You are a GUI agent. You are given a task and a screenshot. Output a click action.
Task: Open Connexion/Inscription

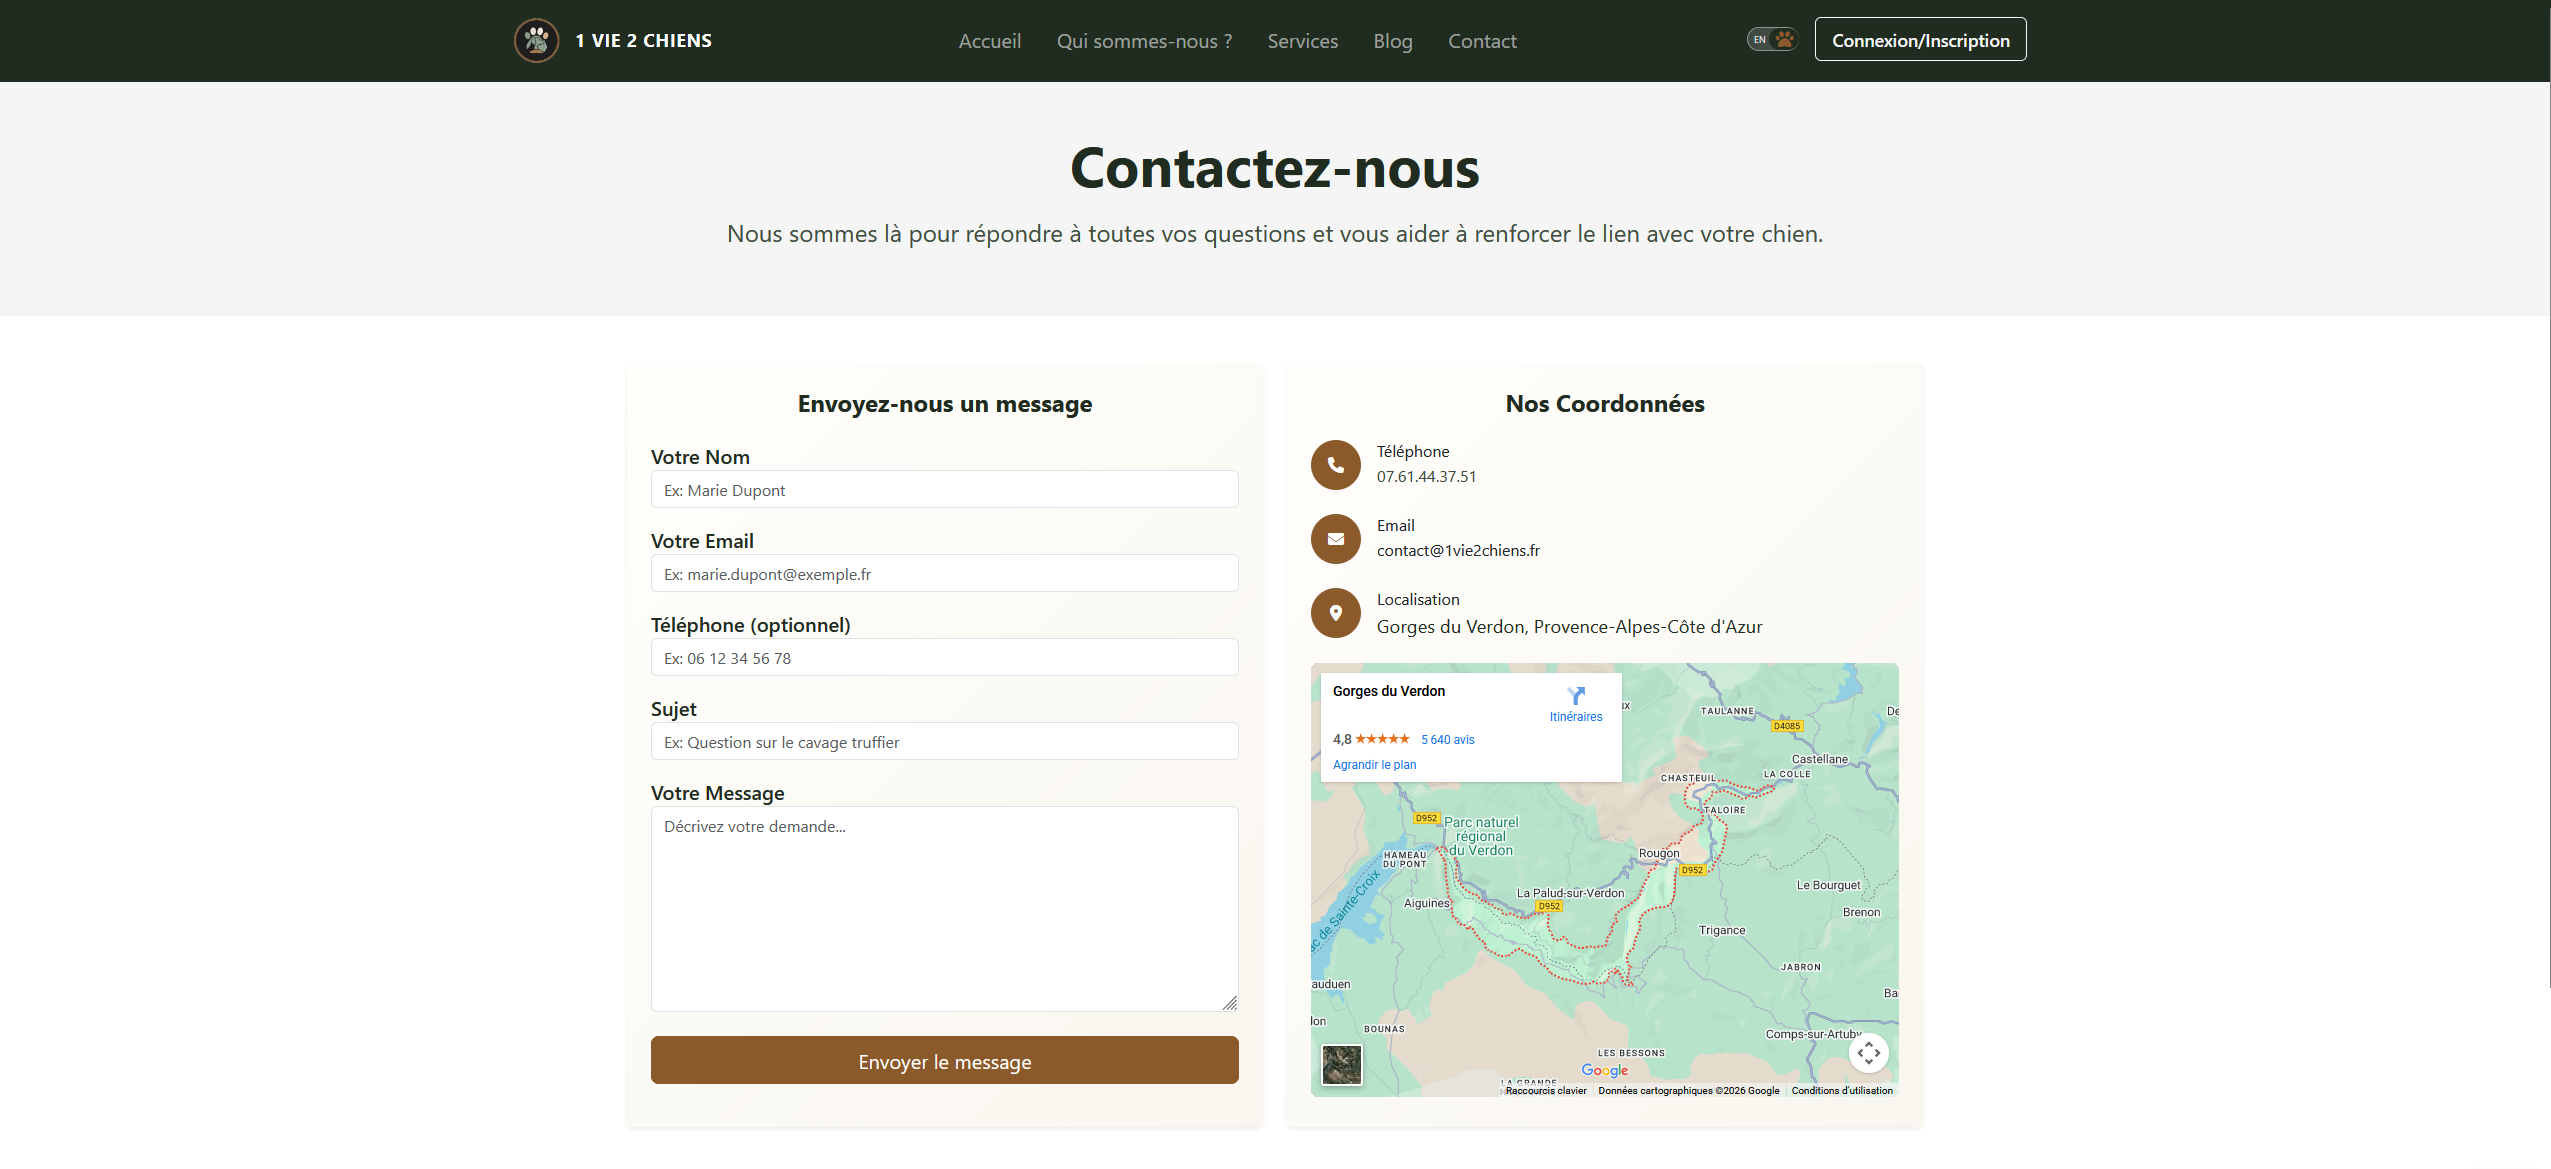(1919, 39)
